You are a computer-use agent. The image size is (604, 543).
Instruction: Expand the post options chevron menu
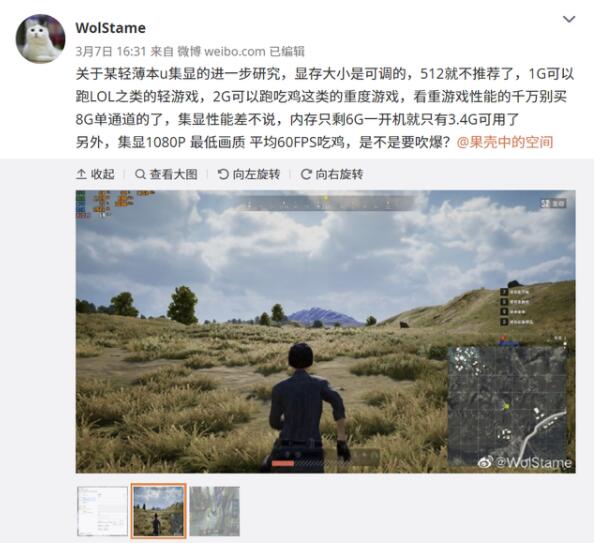(569, 19)
